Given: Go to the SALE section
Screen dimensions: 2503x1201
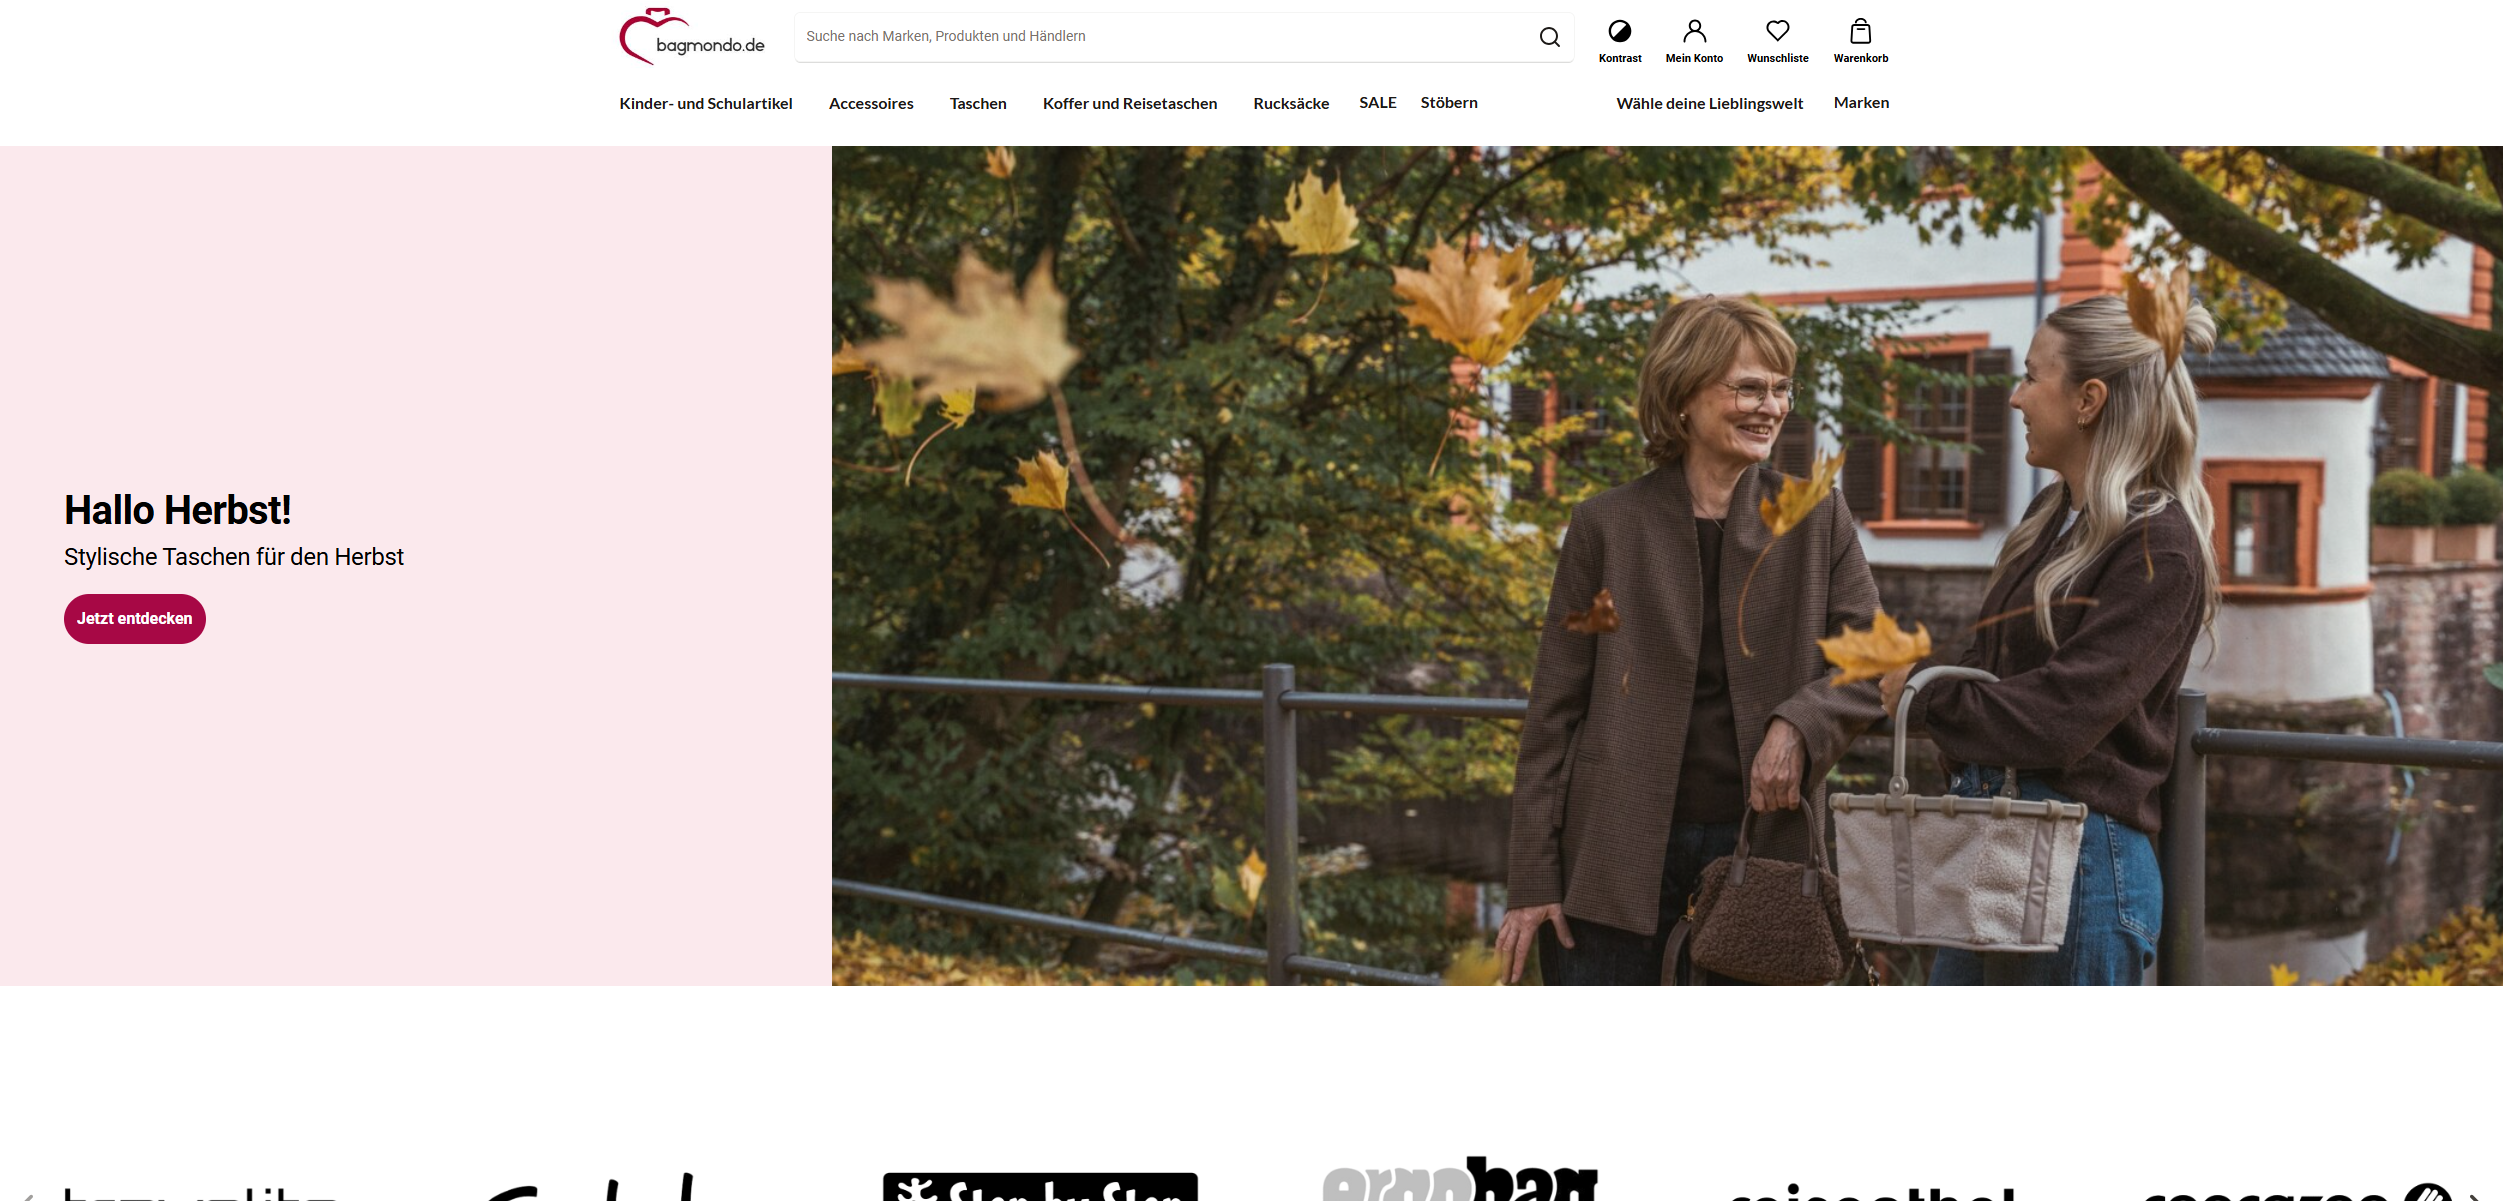Looking at the screenshot, I should [1377, 103].
